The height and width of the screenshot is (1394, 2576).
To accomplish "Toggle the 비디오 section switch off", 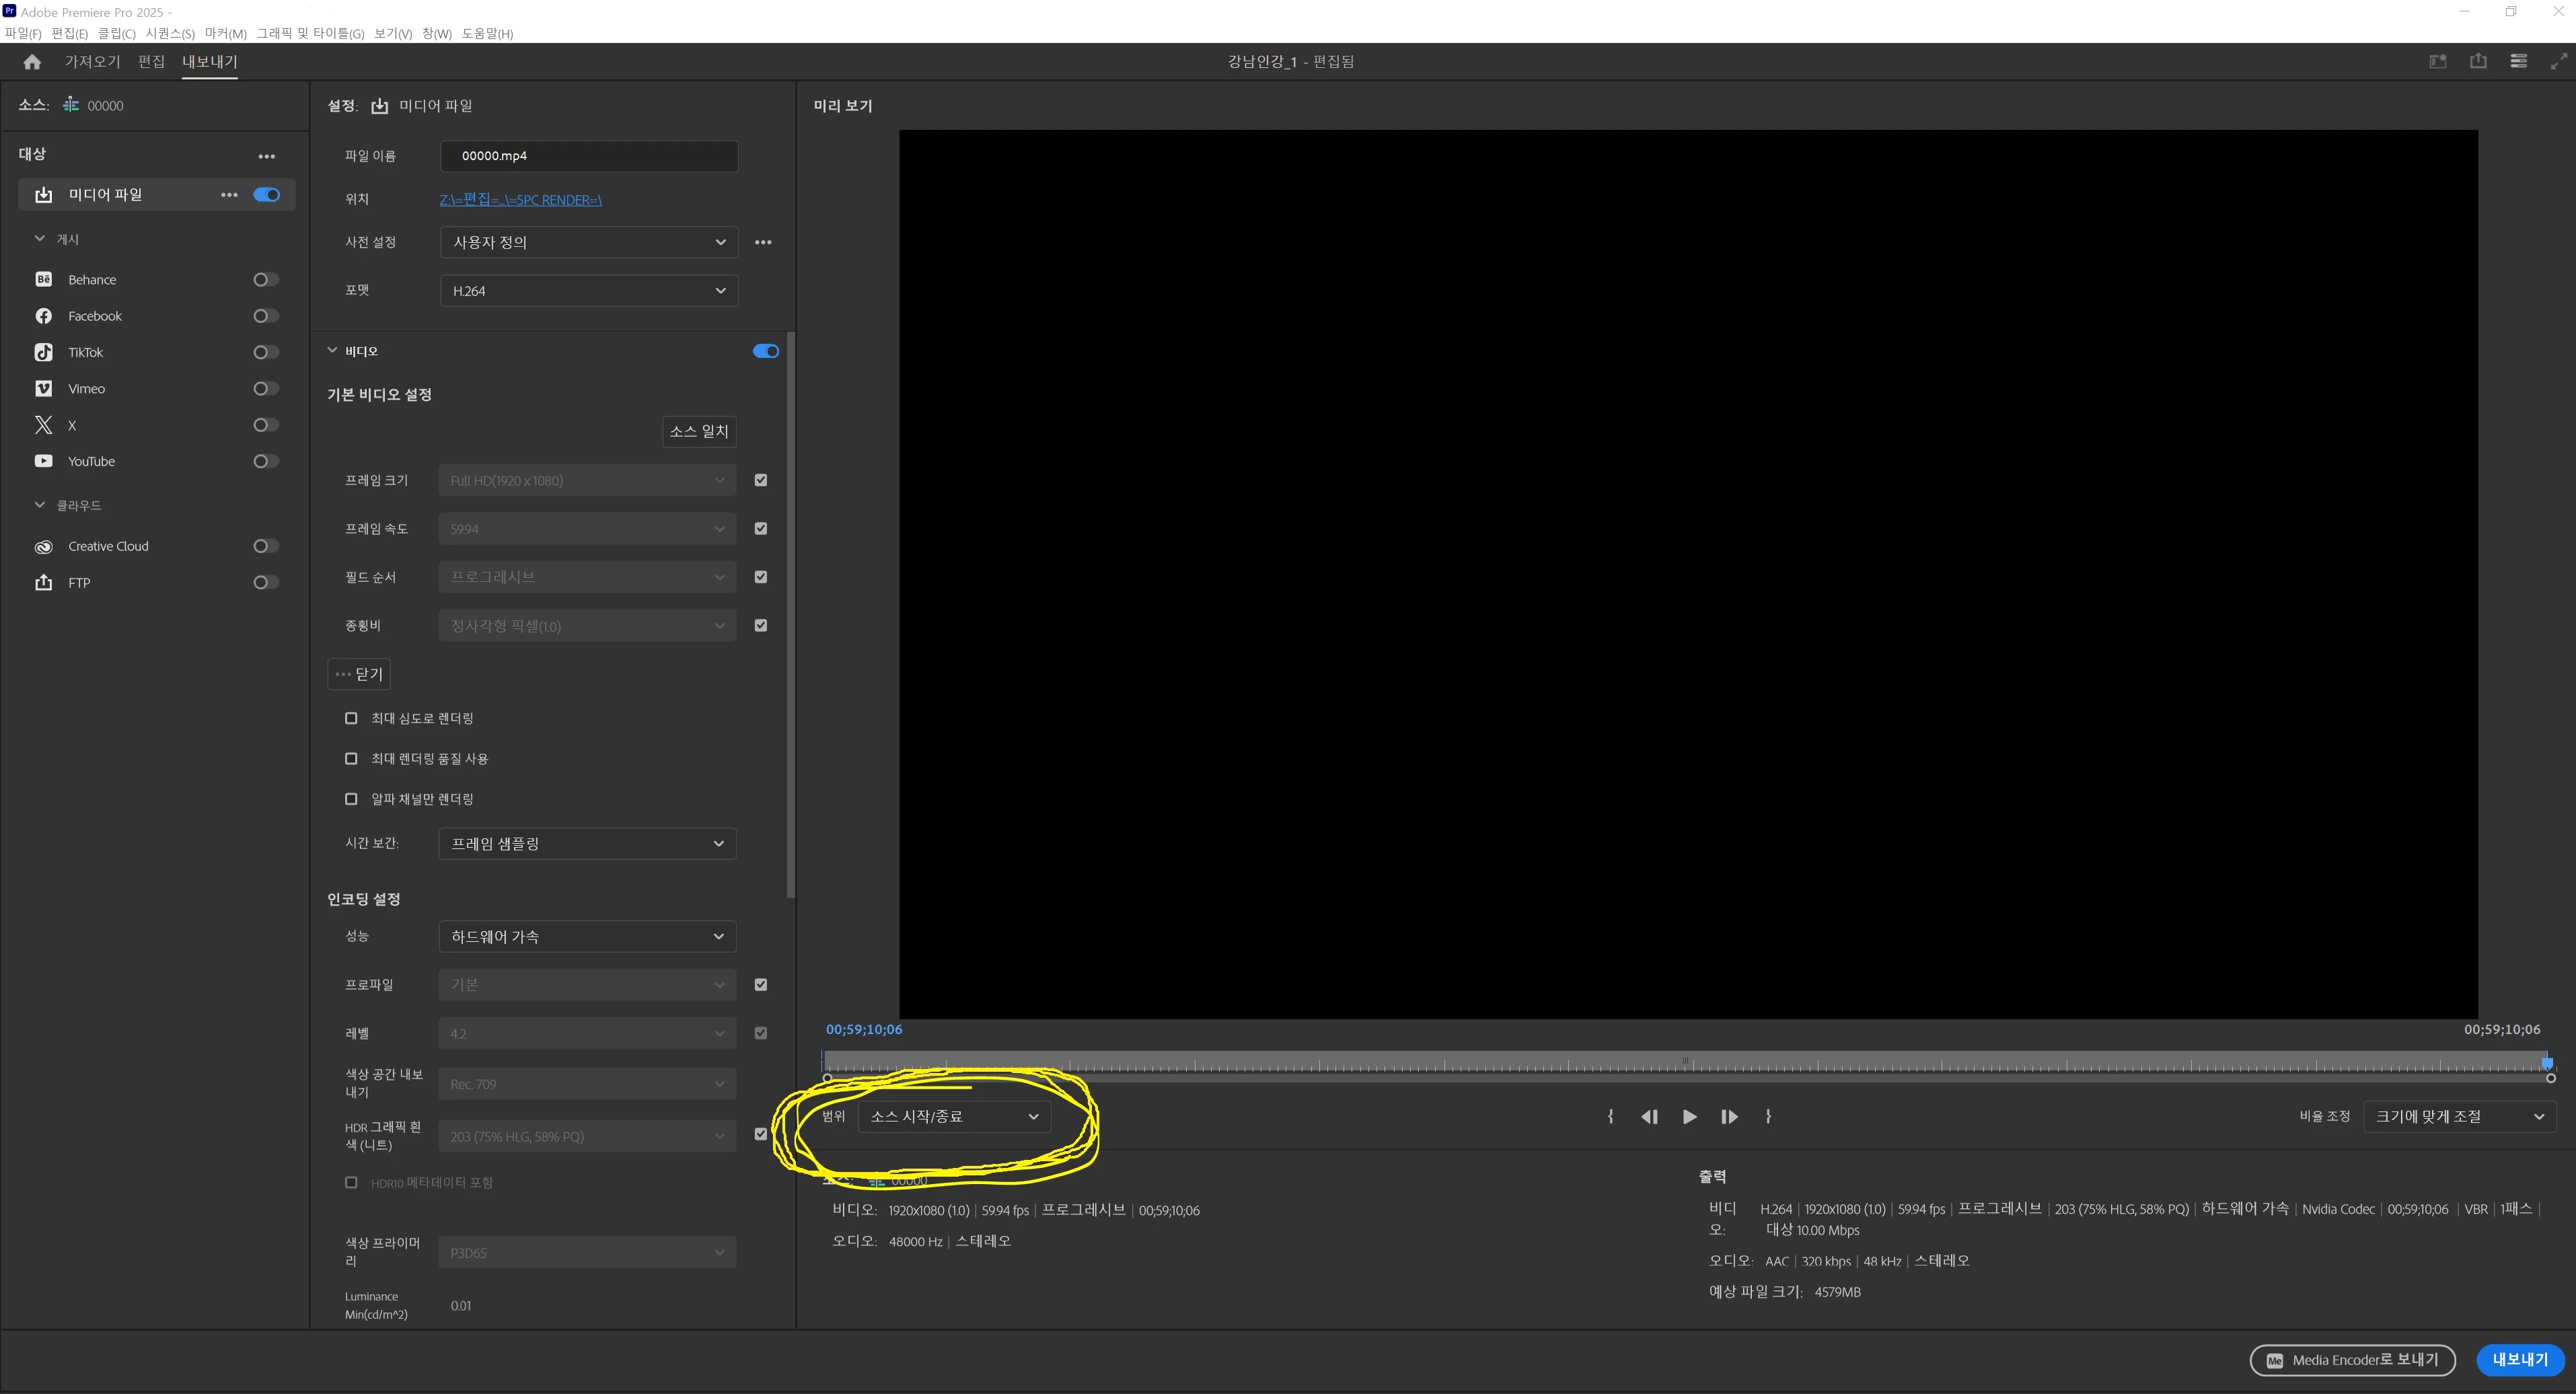I will tap(765, 351).
